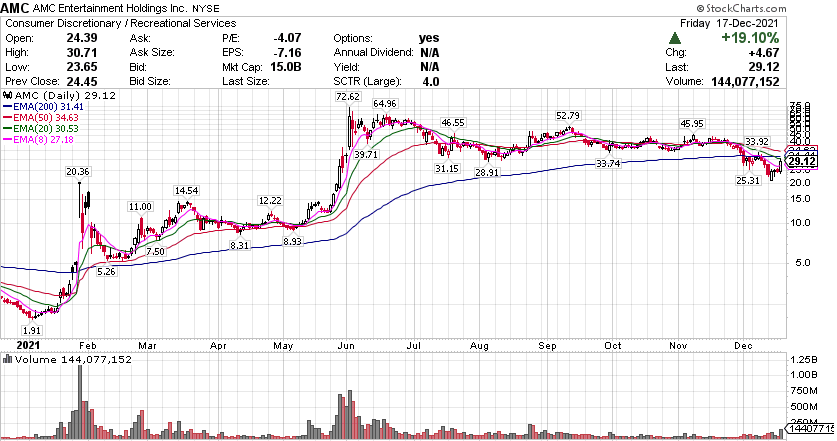The height and width of the screenshot is (441, 837).
Task: Click the Dec label on the time axis
Action: coord(743,346)
